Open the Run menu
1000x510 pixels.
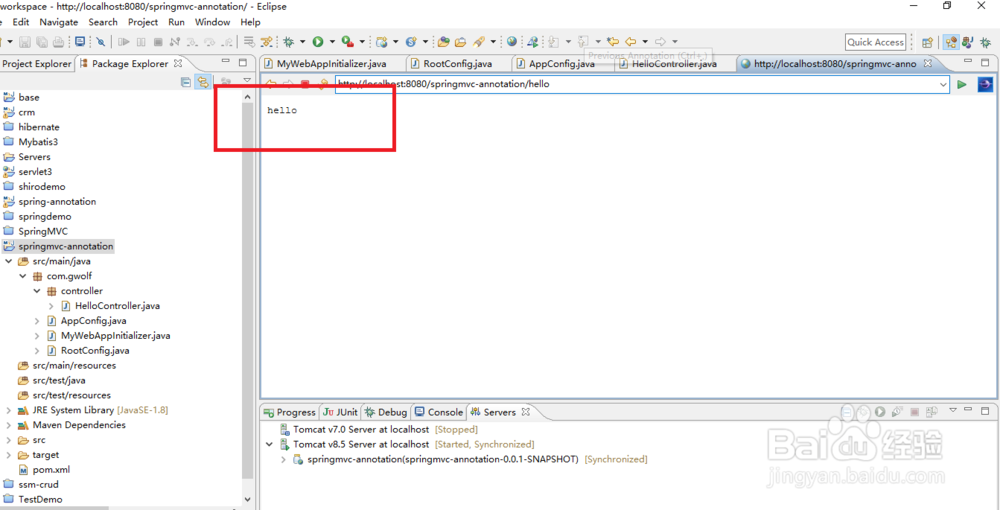point(177,22)
